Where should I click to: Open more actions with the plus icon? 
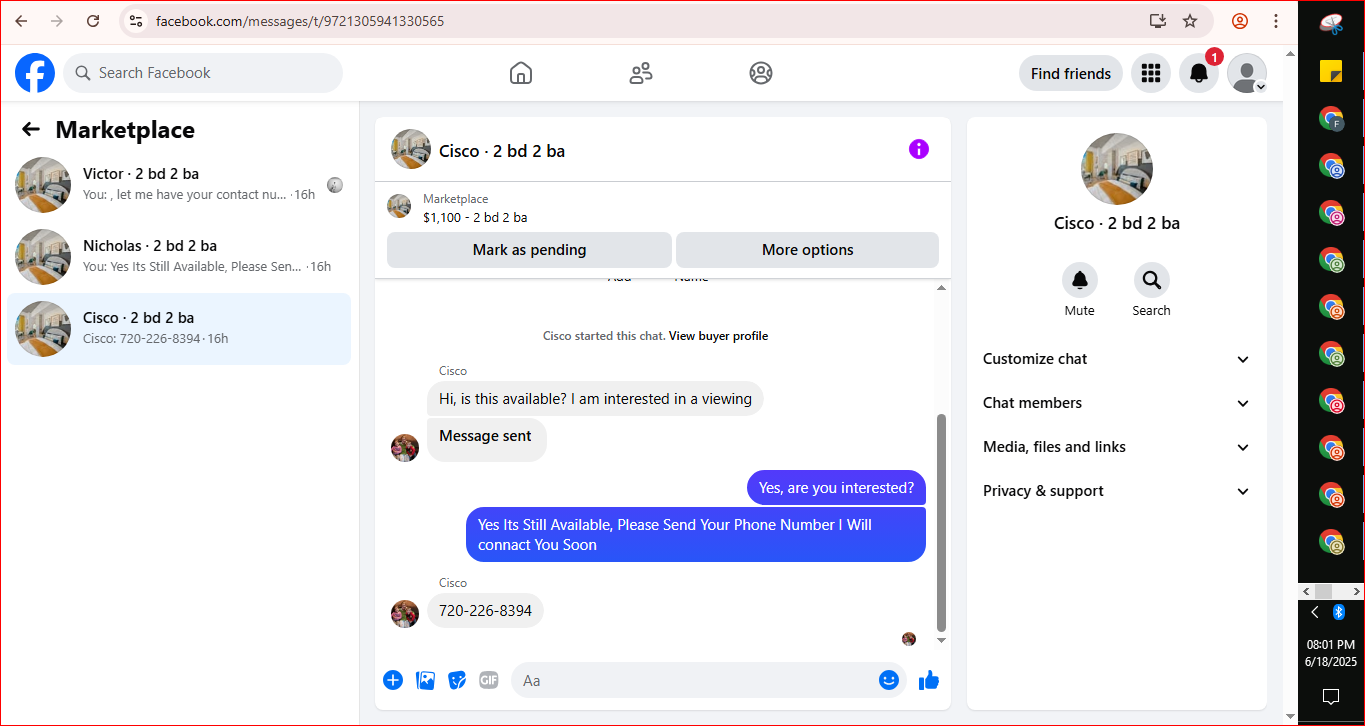tap(393, 680)
